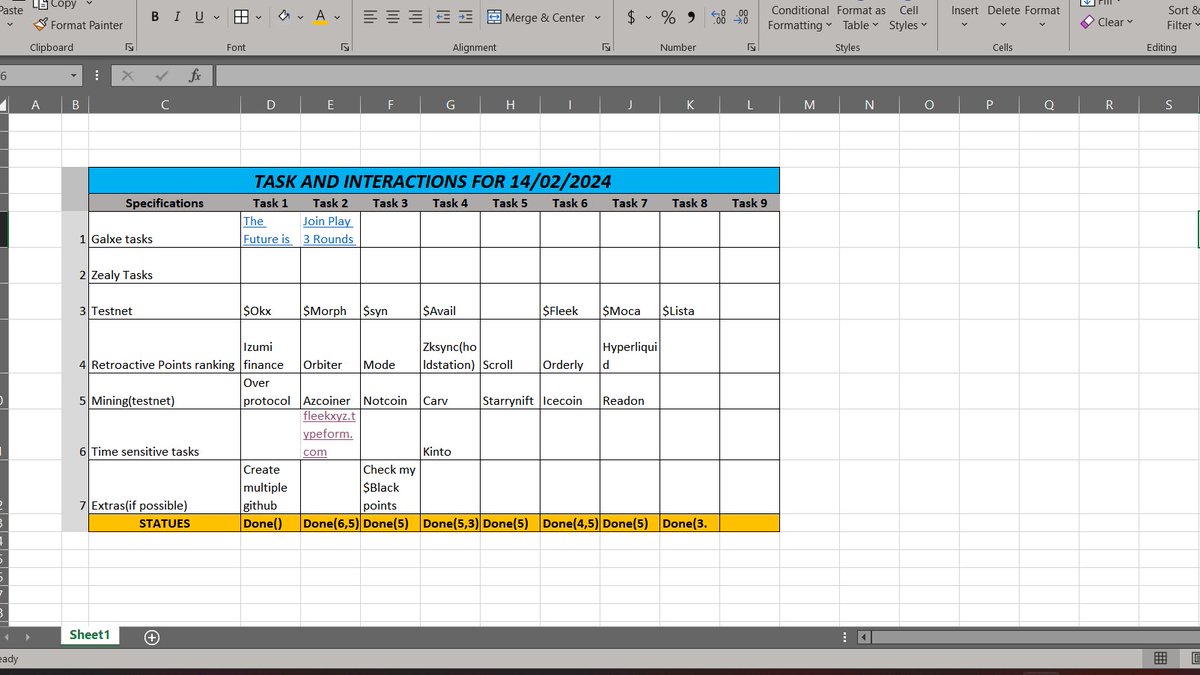
Task: Open the Alignment settings dialog launcher
Action: [606, 47]
